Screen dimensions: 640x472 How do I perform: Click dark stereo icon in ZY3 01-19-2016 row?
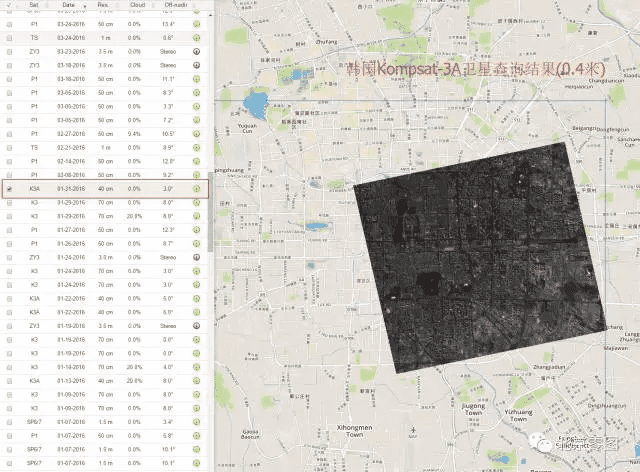[196, 326]
